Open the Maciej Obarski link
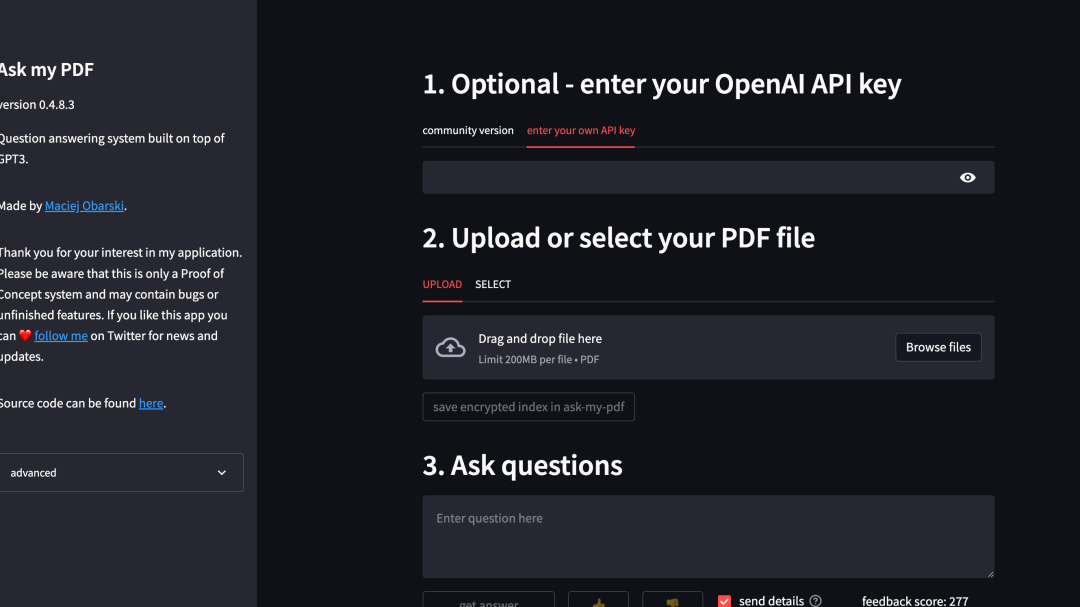The width and height of the screenshot is (1080, 607). coord(84,205)
